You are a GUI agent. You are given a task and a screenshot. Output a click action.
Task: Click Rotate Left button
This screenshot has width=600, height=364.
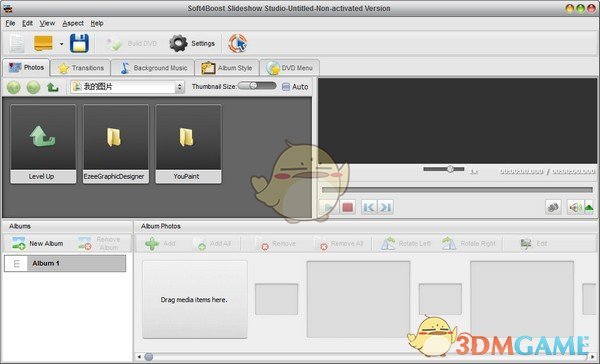(406, 243)
